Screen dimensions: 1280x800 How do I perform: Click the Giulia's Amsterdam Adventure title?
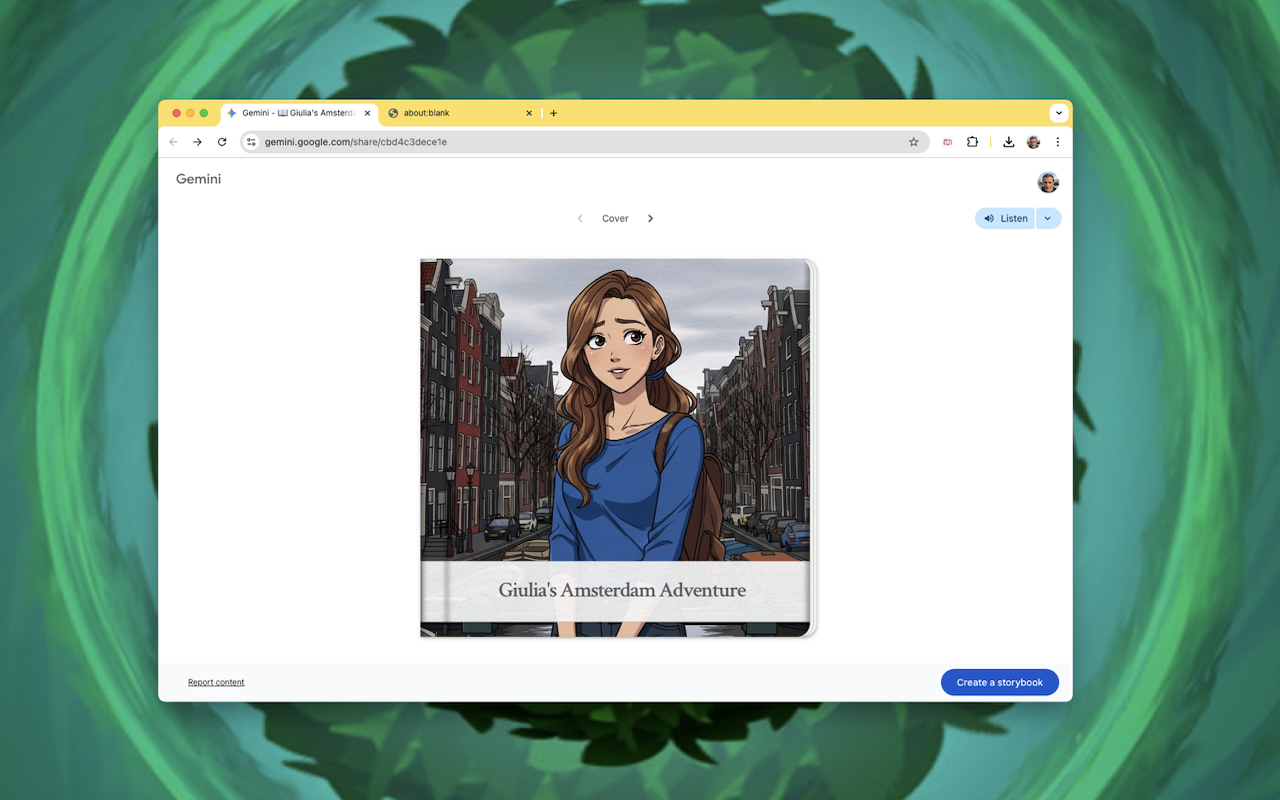[x=622, y=590]
